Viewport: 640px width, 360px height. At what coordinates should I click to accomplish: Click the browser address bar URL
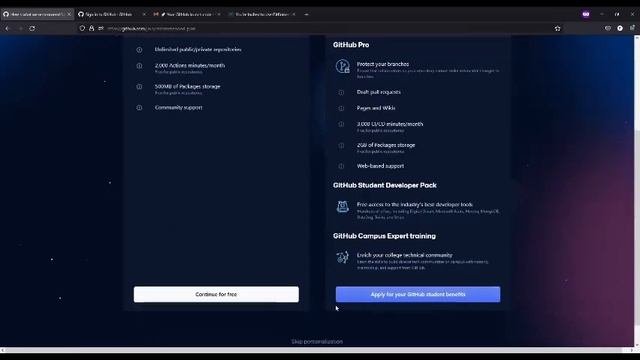(x=151, y=29)
